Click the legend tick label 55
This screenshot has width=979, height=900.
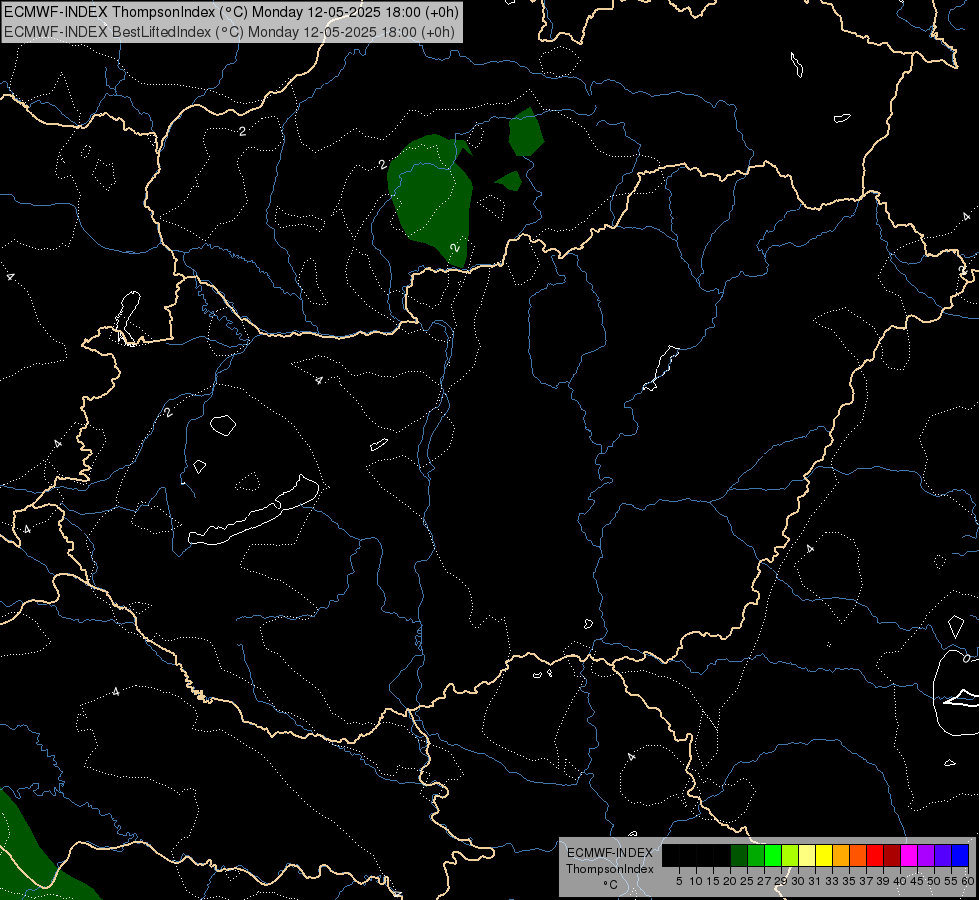(x=952, y=881)
